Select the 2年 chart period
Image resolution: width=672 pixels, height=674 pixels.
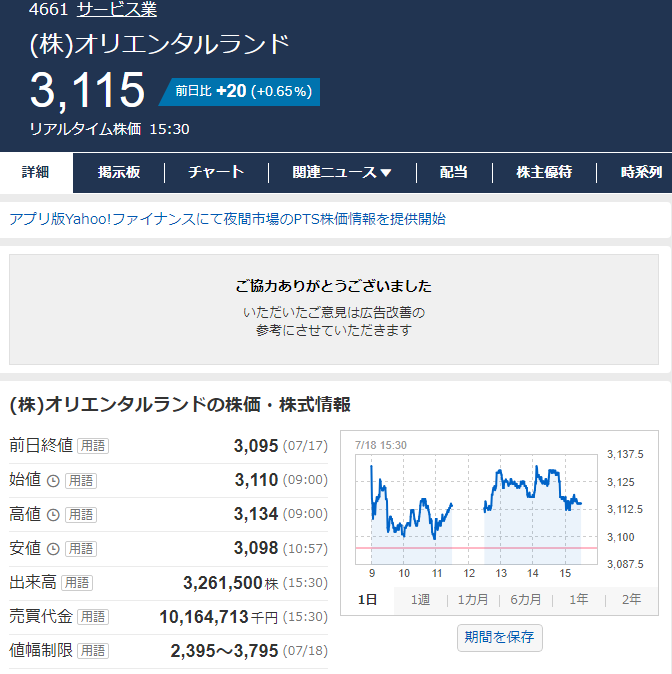tap(632, 600)
